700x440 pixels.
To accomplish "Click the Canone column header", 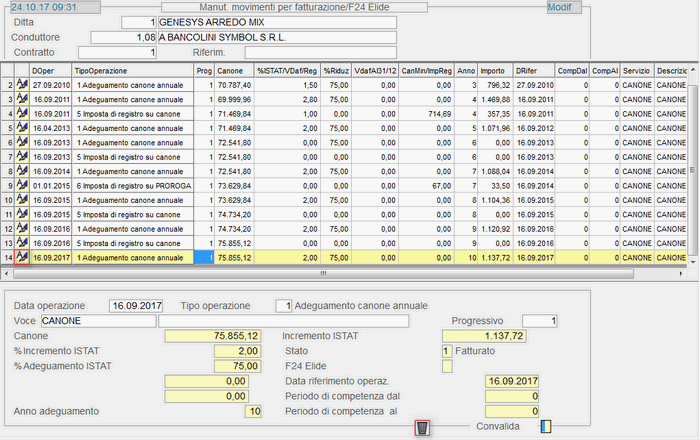I will pos(234,71).
